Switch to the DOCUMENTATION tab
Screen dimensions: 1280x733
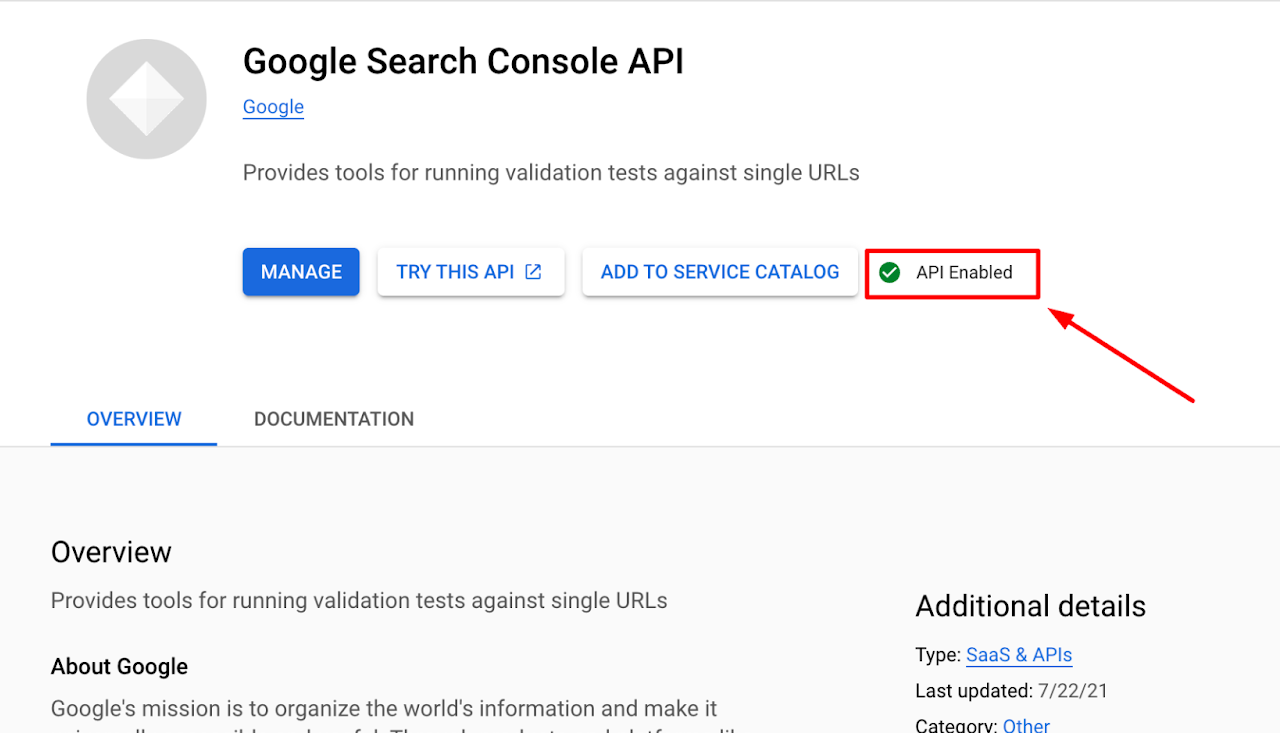[334, 419]
